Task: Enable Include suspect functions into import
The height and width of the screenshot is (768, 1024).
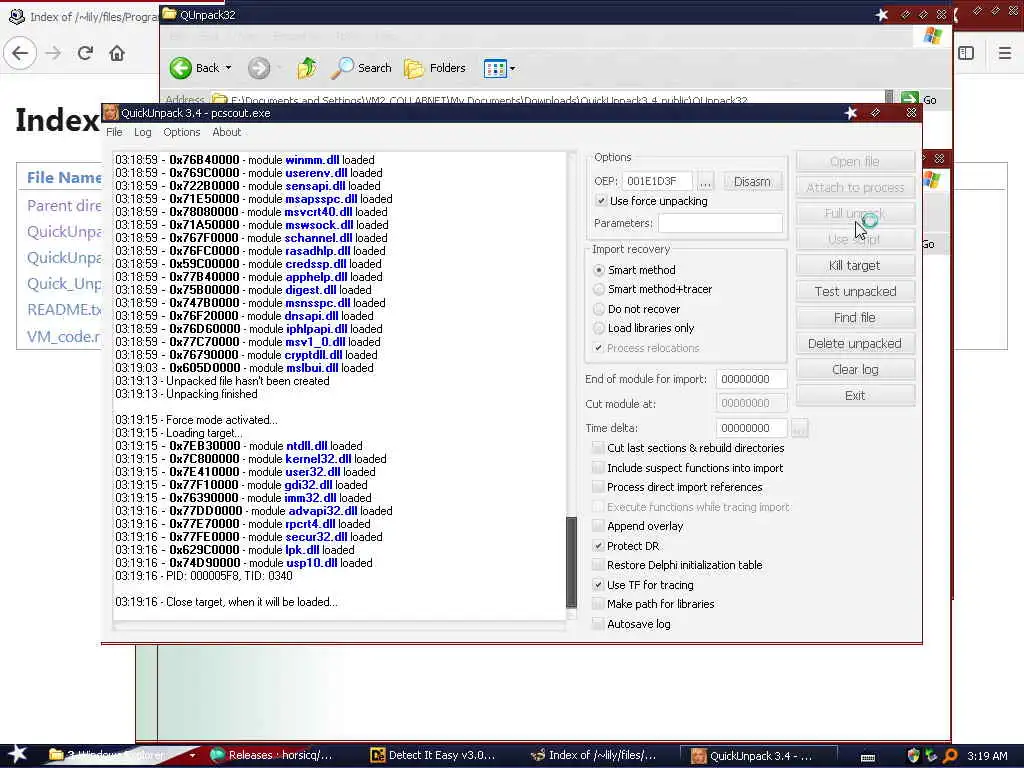Action: (x=598, y=468)
